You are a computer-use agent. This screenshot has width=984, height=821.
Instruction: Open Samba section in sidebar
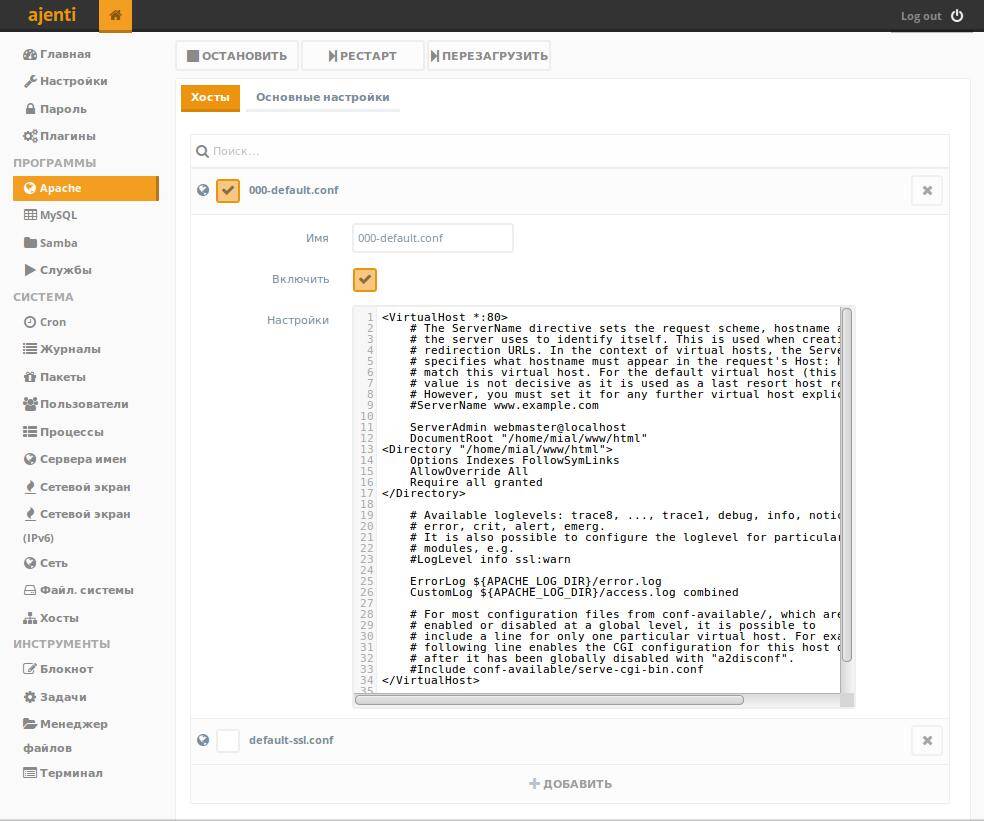[x=58, y=243]
